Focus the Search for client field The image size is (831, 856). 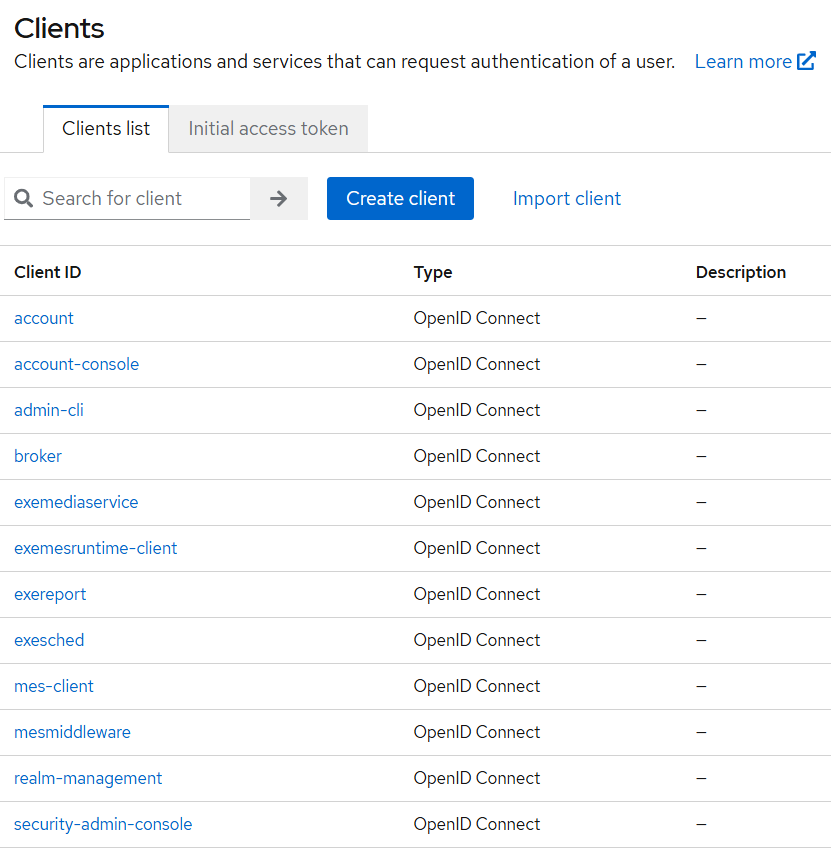[x=140, y=199]
